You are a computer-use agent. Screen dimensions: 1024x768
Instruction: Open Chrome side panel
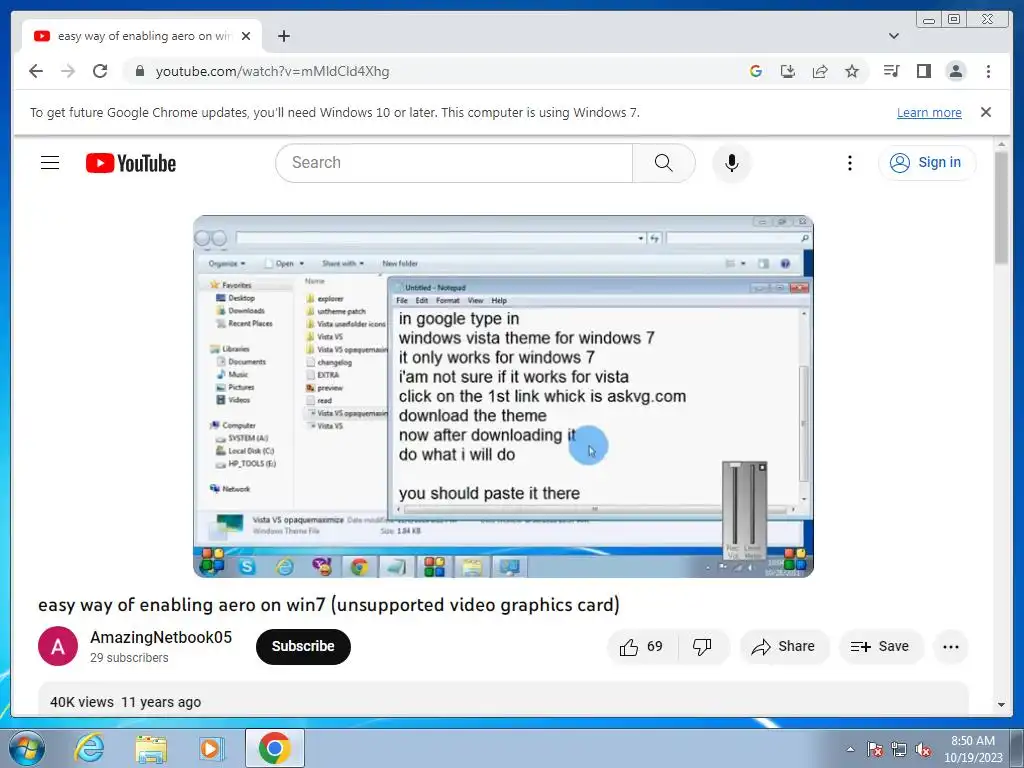pos(923,71)
